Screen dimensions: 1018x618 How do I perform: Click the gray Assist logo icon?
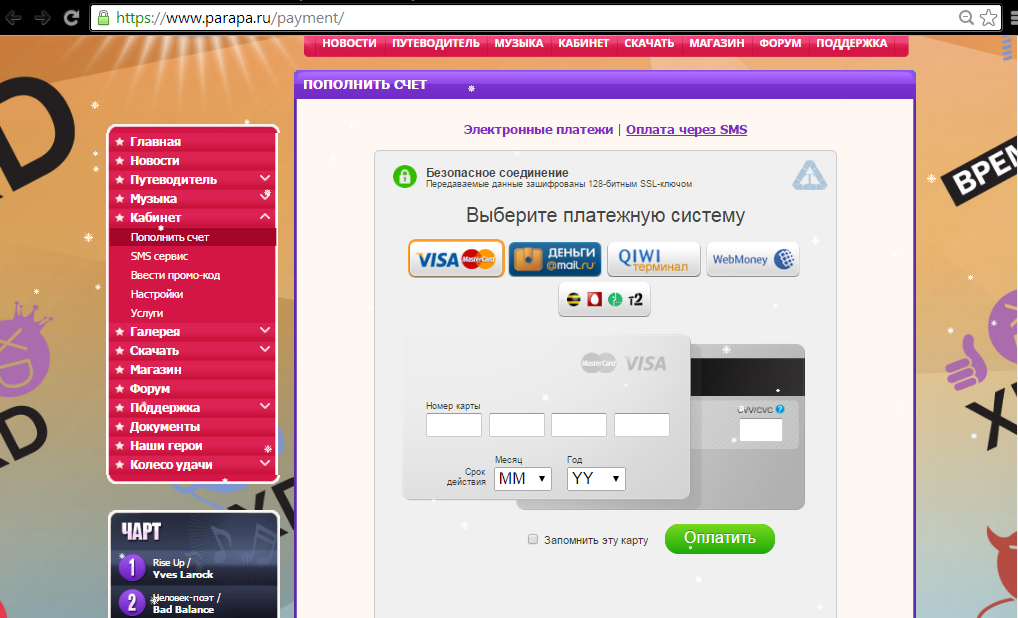click(x=810, y=175)
